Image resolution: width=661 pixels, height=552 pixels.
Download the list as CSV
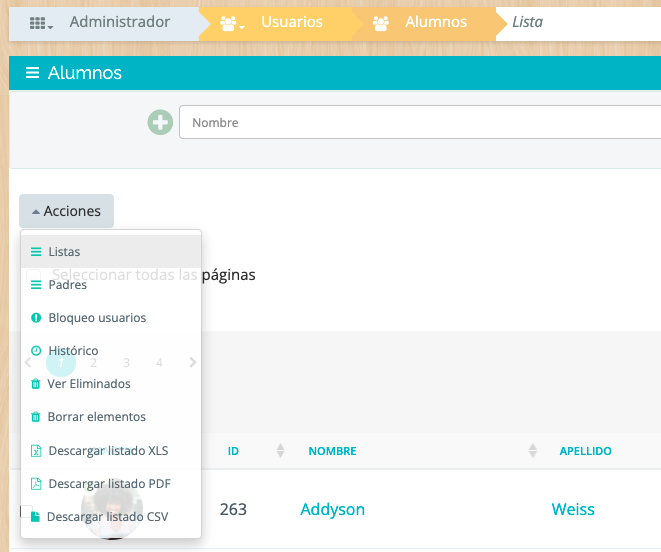click(111, 517)
